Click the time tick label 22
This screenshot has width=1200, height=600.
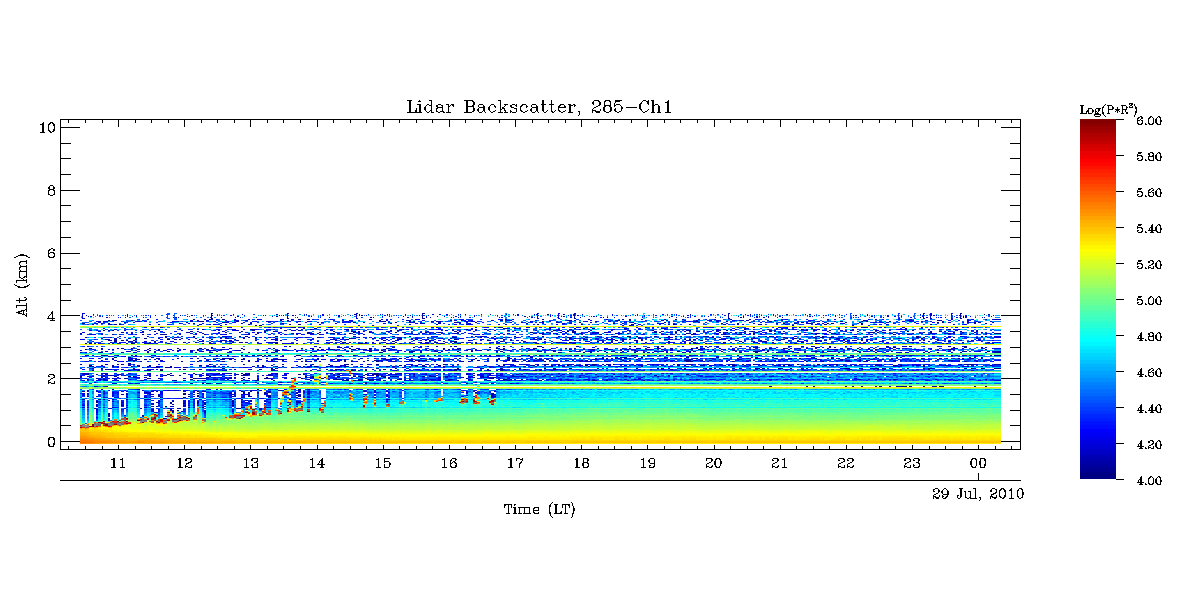[846, 463]
